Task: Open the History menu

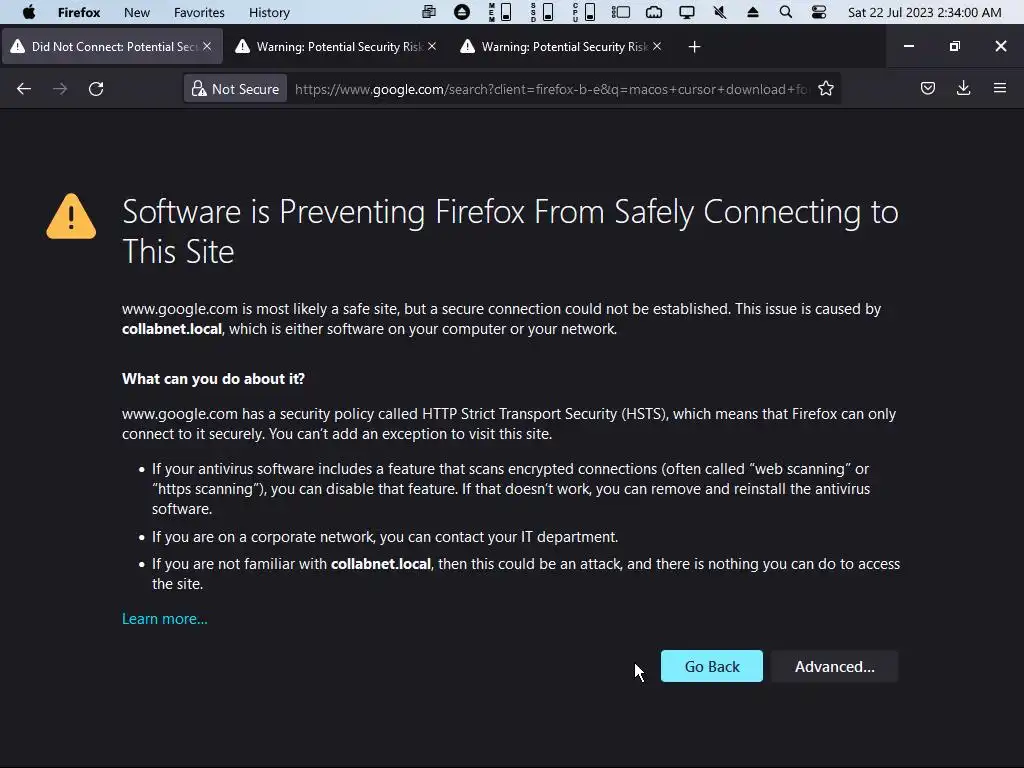Action: tap(269, 12)
